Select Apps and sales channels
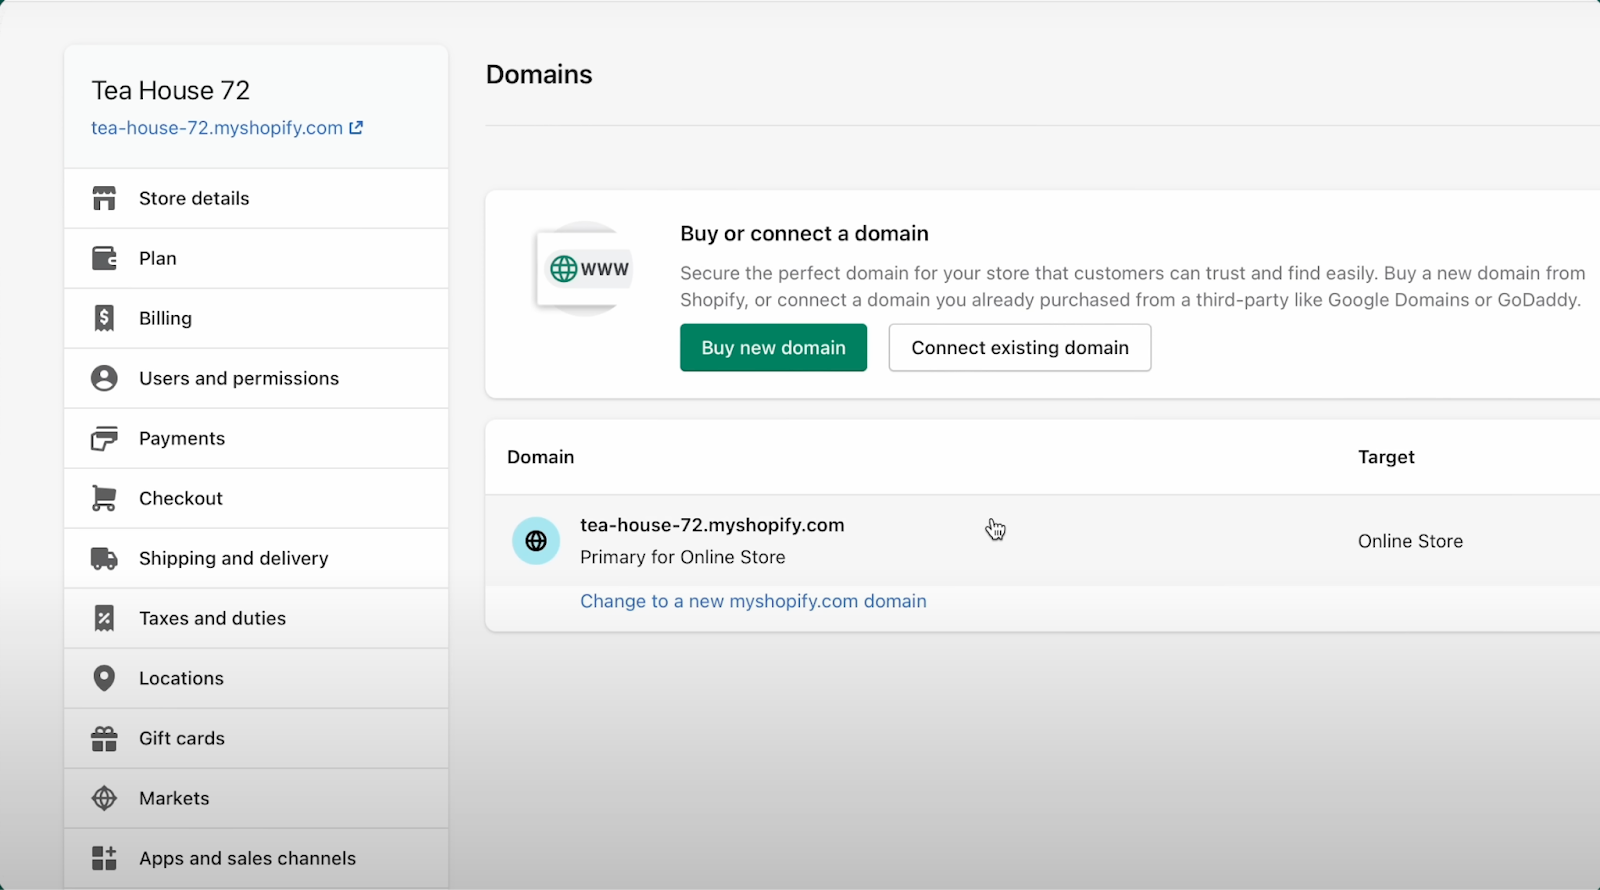 pyautogui.click(x=256, y=858)
